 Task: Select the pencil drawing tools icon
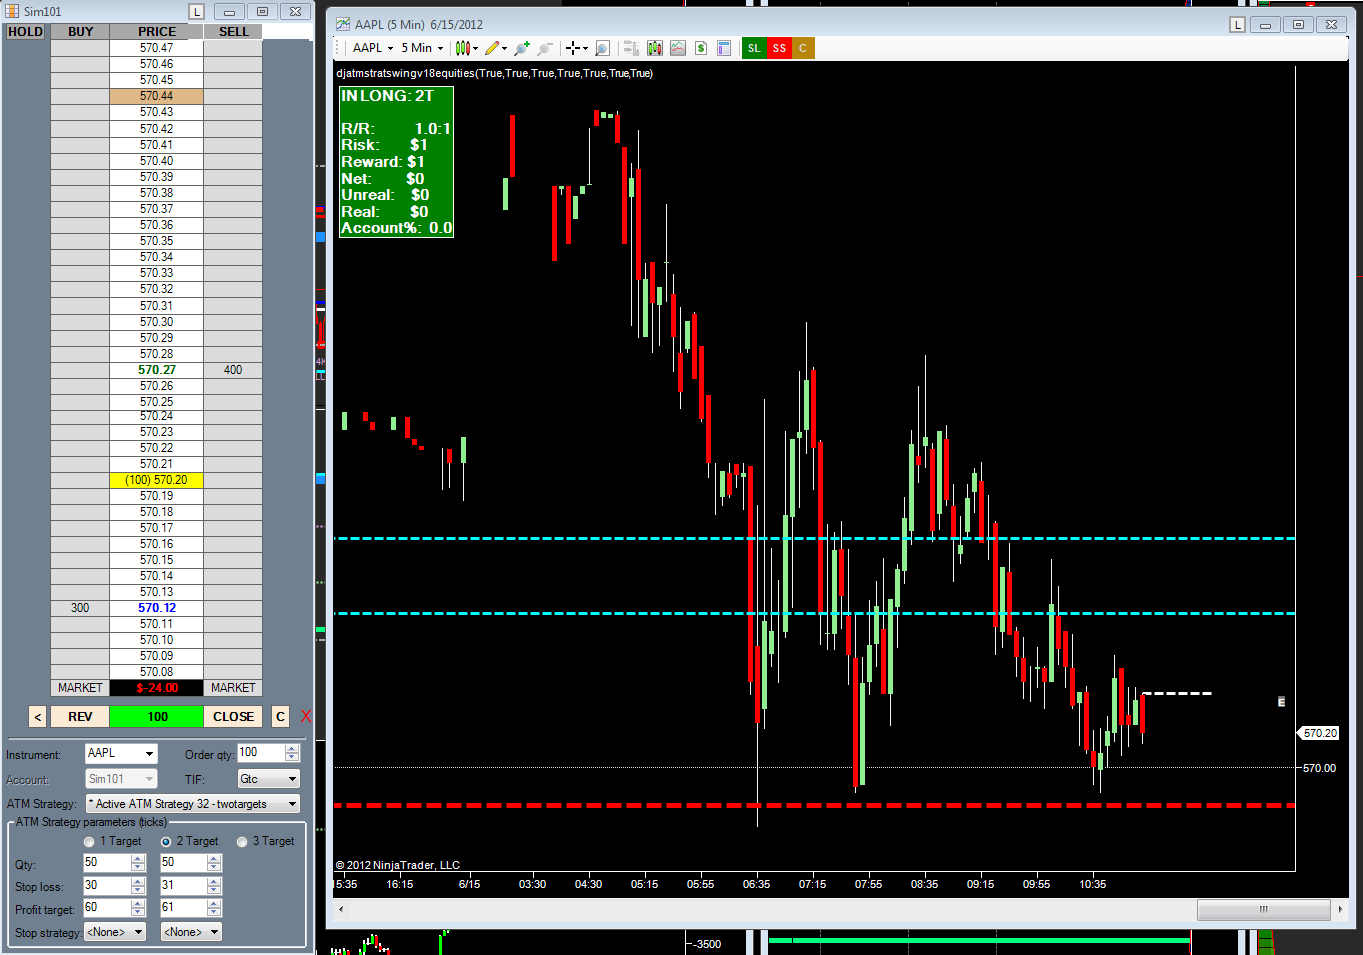point(492,48)
